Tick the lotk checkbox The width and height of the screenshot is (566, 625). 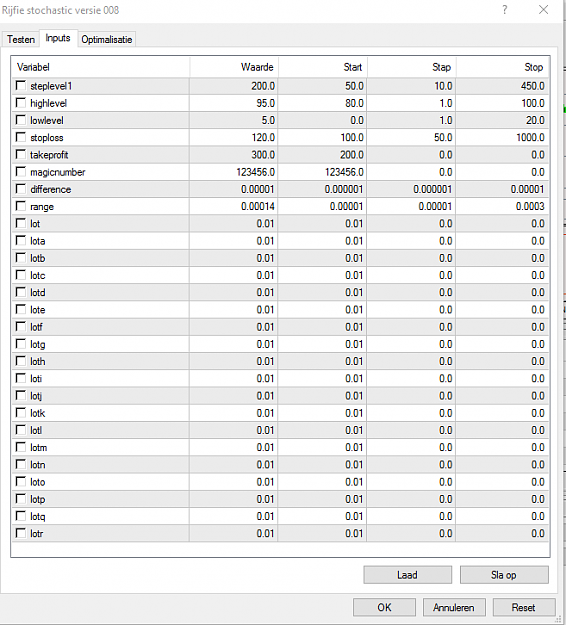21,413
